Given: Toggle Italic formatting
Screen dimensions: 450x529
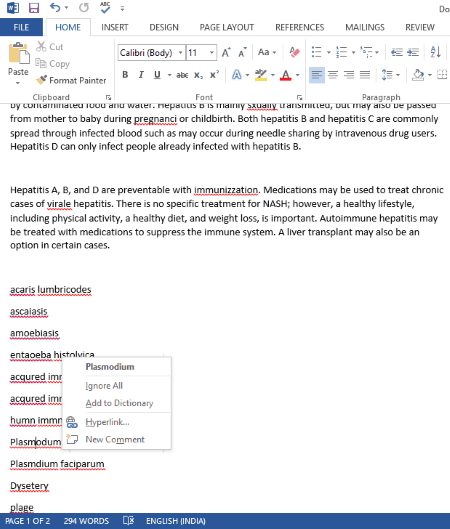Looking at the screenshot, I should (x=141, y=75).
